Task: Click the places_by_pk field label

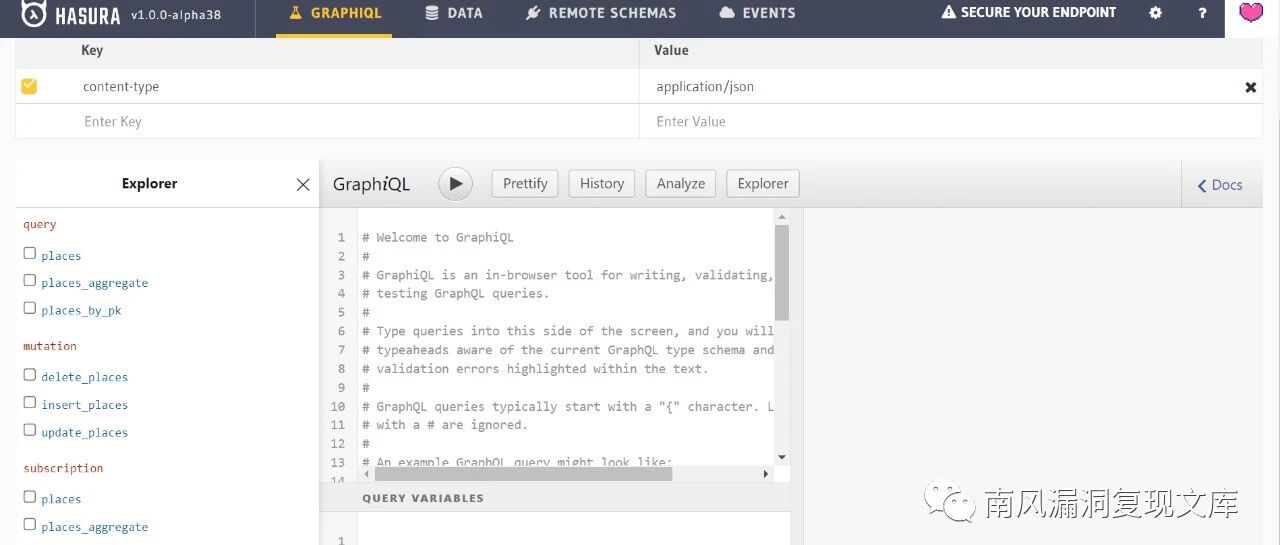Action: tap(81, 311)
